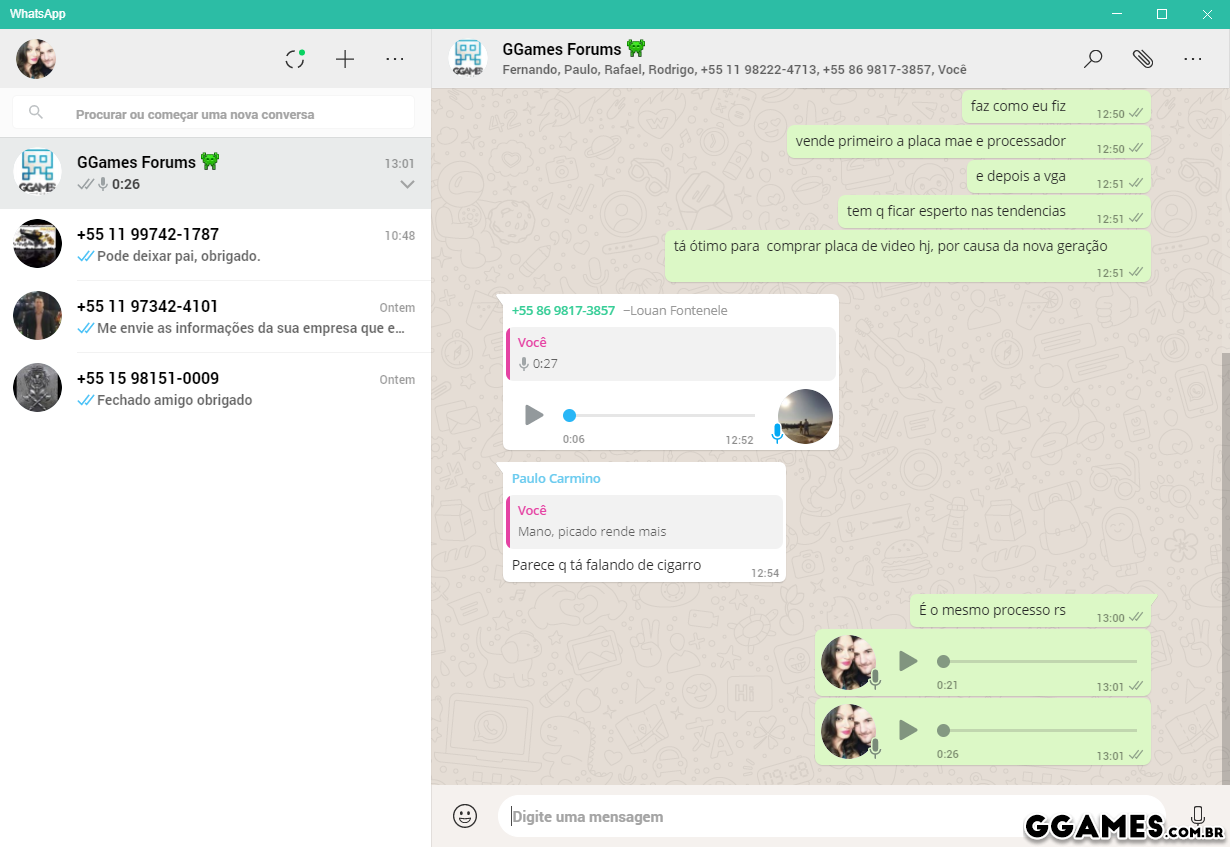Open chat with +55 11 99742-1787

click(215, 245)
